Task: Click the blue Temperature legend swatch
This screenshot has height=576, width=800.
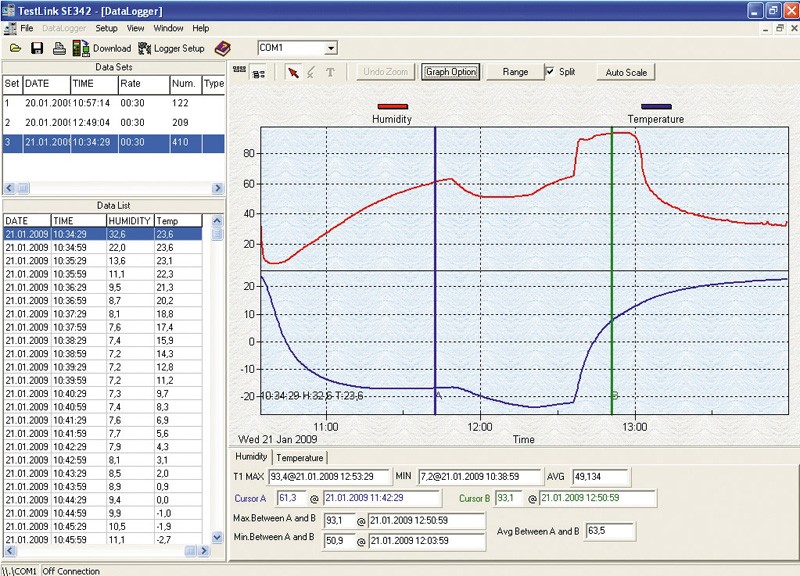Action: (656, 107)
